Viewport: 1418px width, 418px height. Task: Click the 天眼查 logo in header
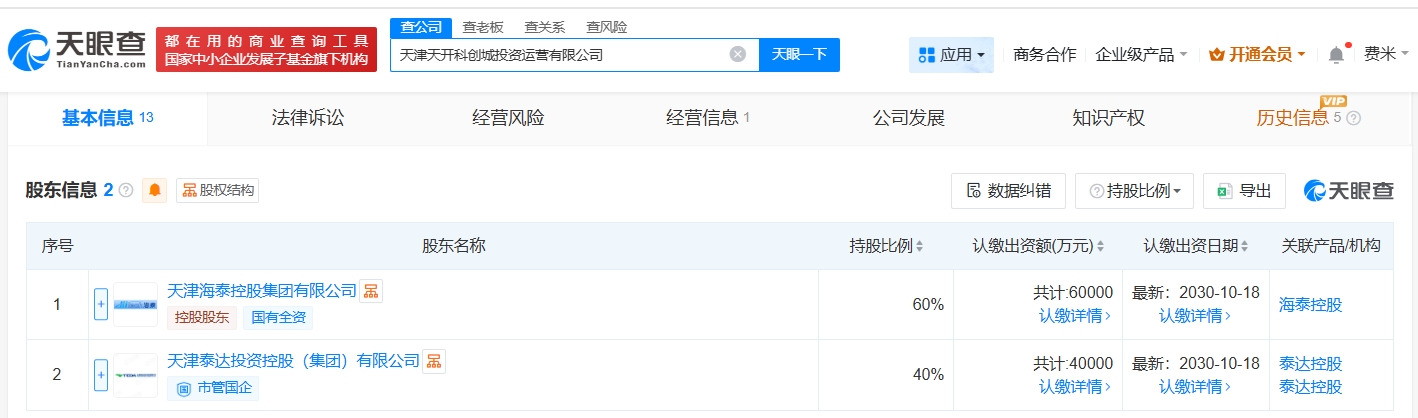click(x=76, y=48)
